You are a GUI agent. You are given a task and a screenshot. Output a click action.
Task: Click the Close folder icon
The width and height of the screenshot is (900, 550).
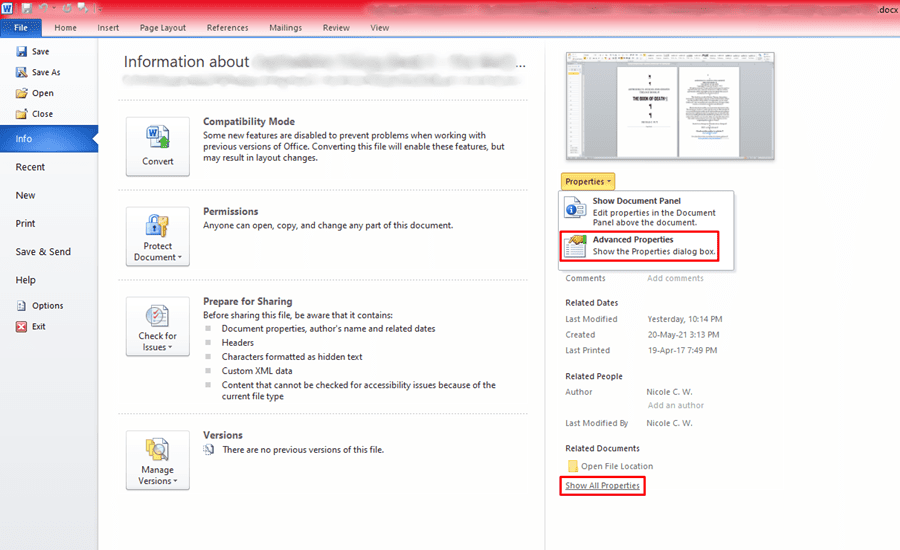[x=21, y=114]
